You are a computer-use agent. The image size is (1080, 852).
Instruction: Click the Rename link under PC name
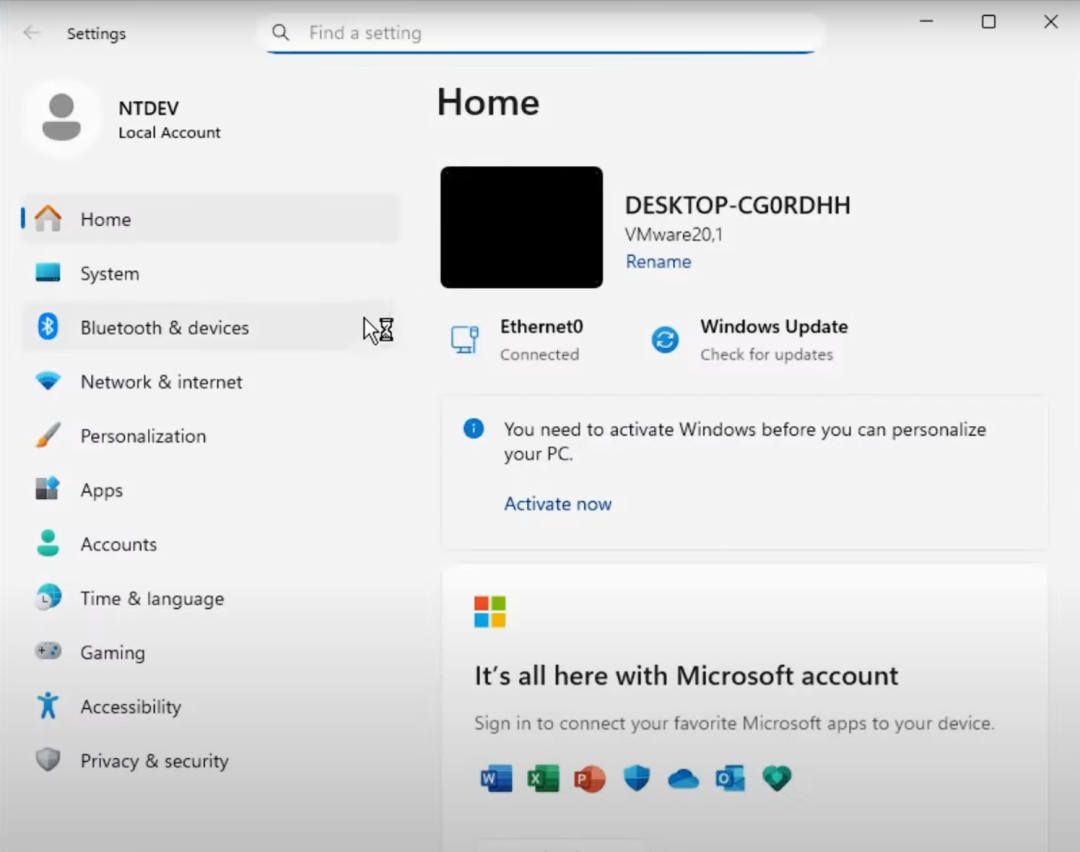coord(658,262)
